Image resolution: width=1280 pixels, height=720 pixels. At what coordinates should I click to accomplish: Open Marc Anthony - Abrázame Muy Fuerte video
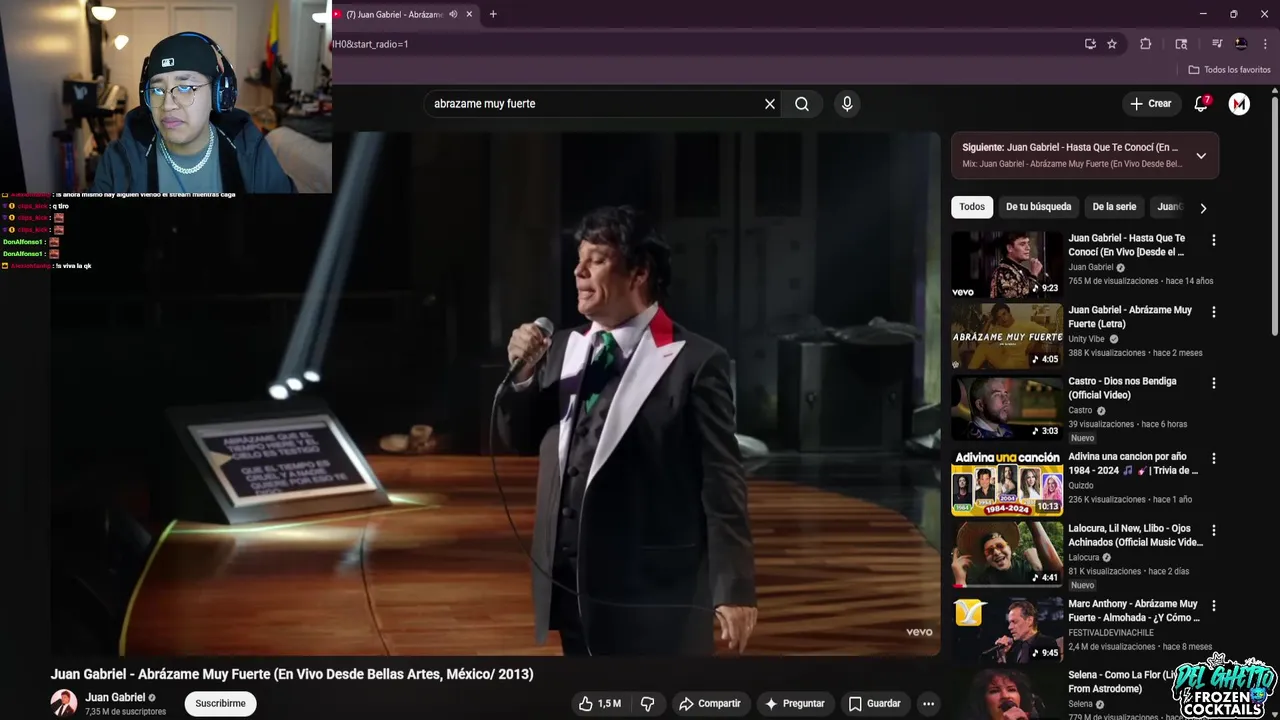point(1007,630)
